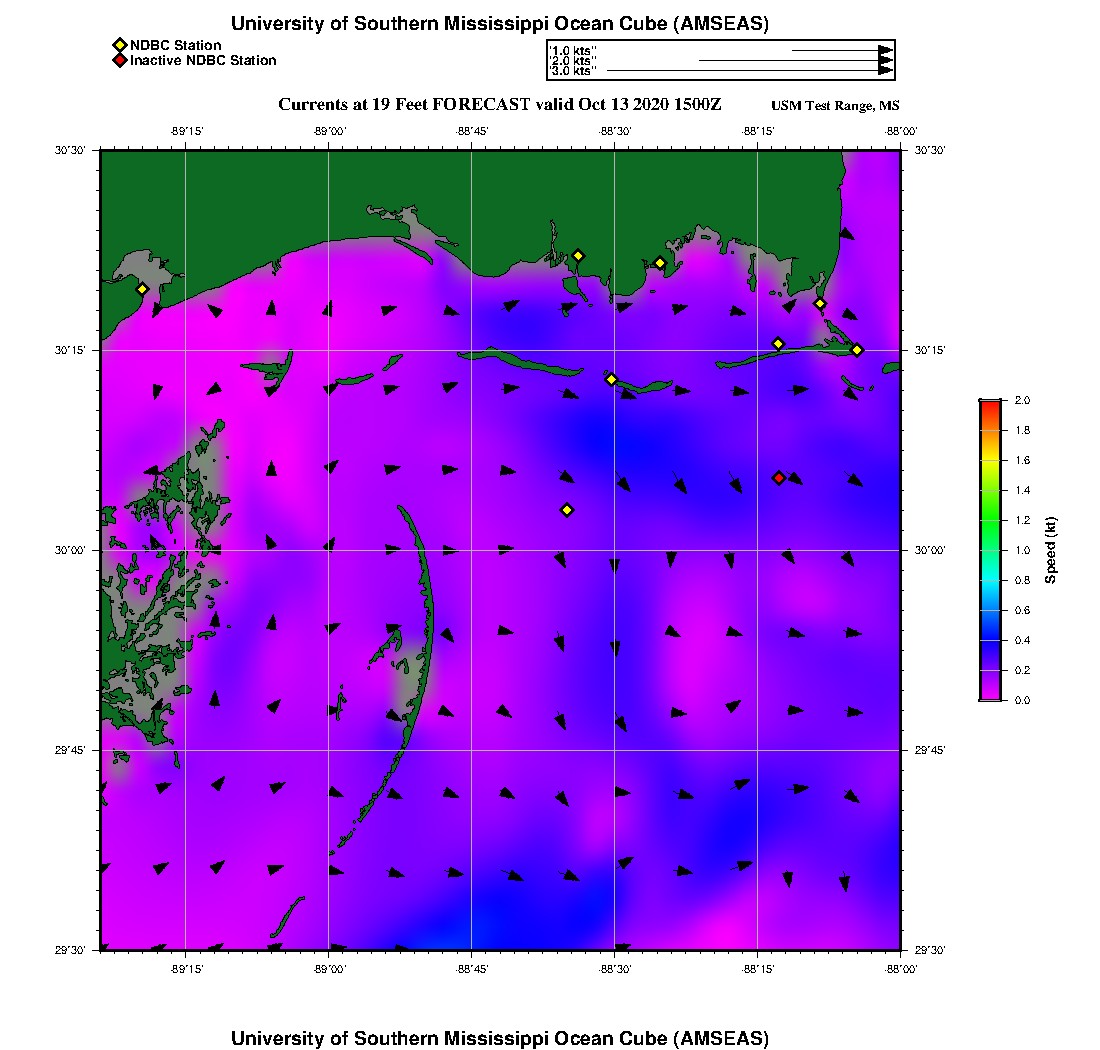Click the top Ocean Cube (AMSEAS) title
Screen dimensions: 1100x1050
[x=499, y=24]
